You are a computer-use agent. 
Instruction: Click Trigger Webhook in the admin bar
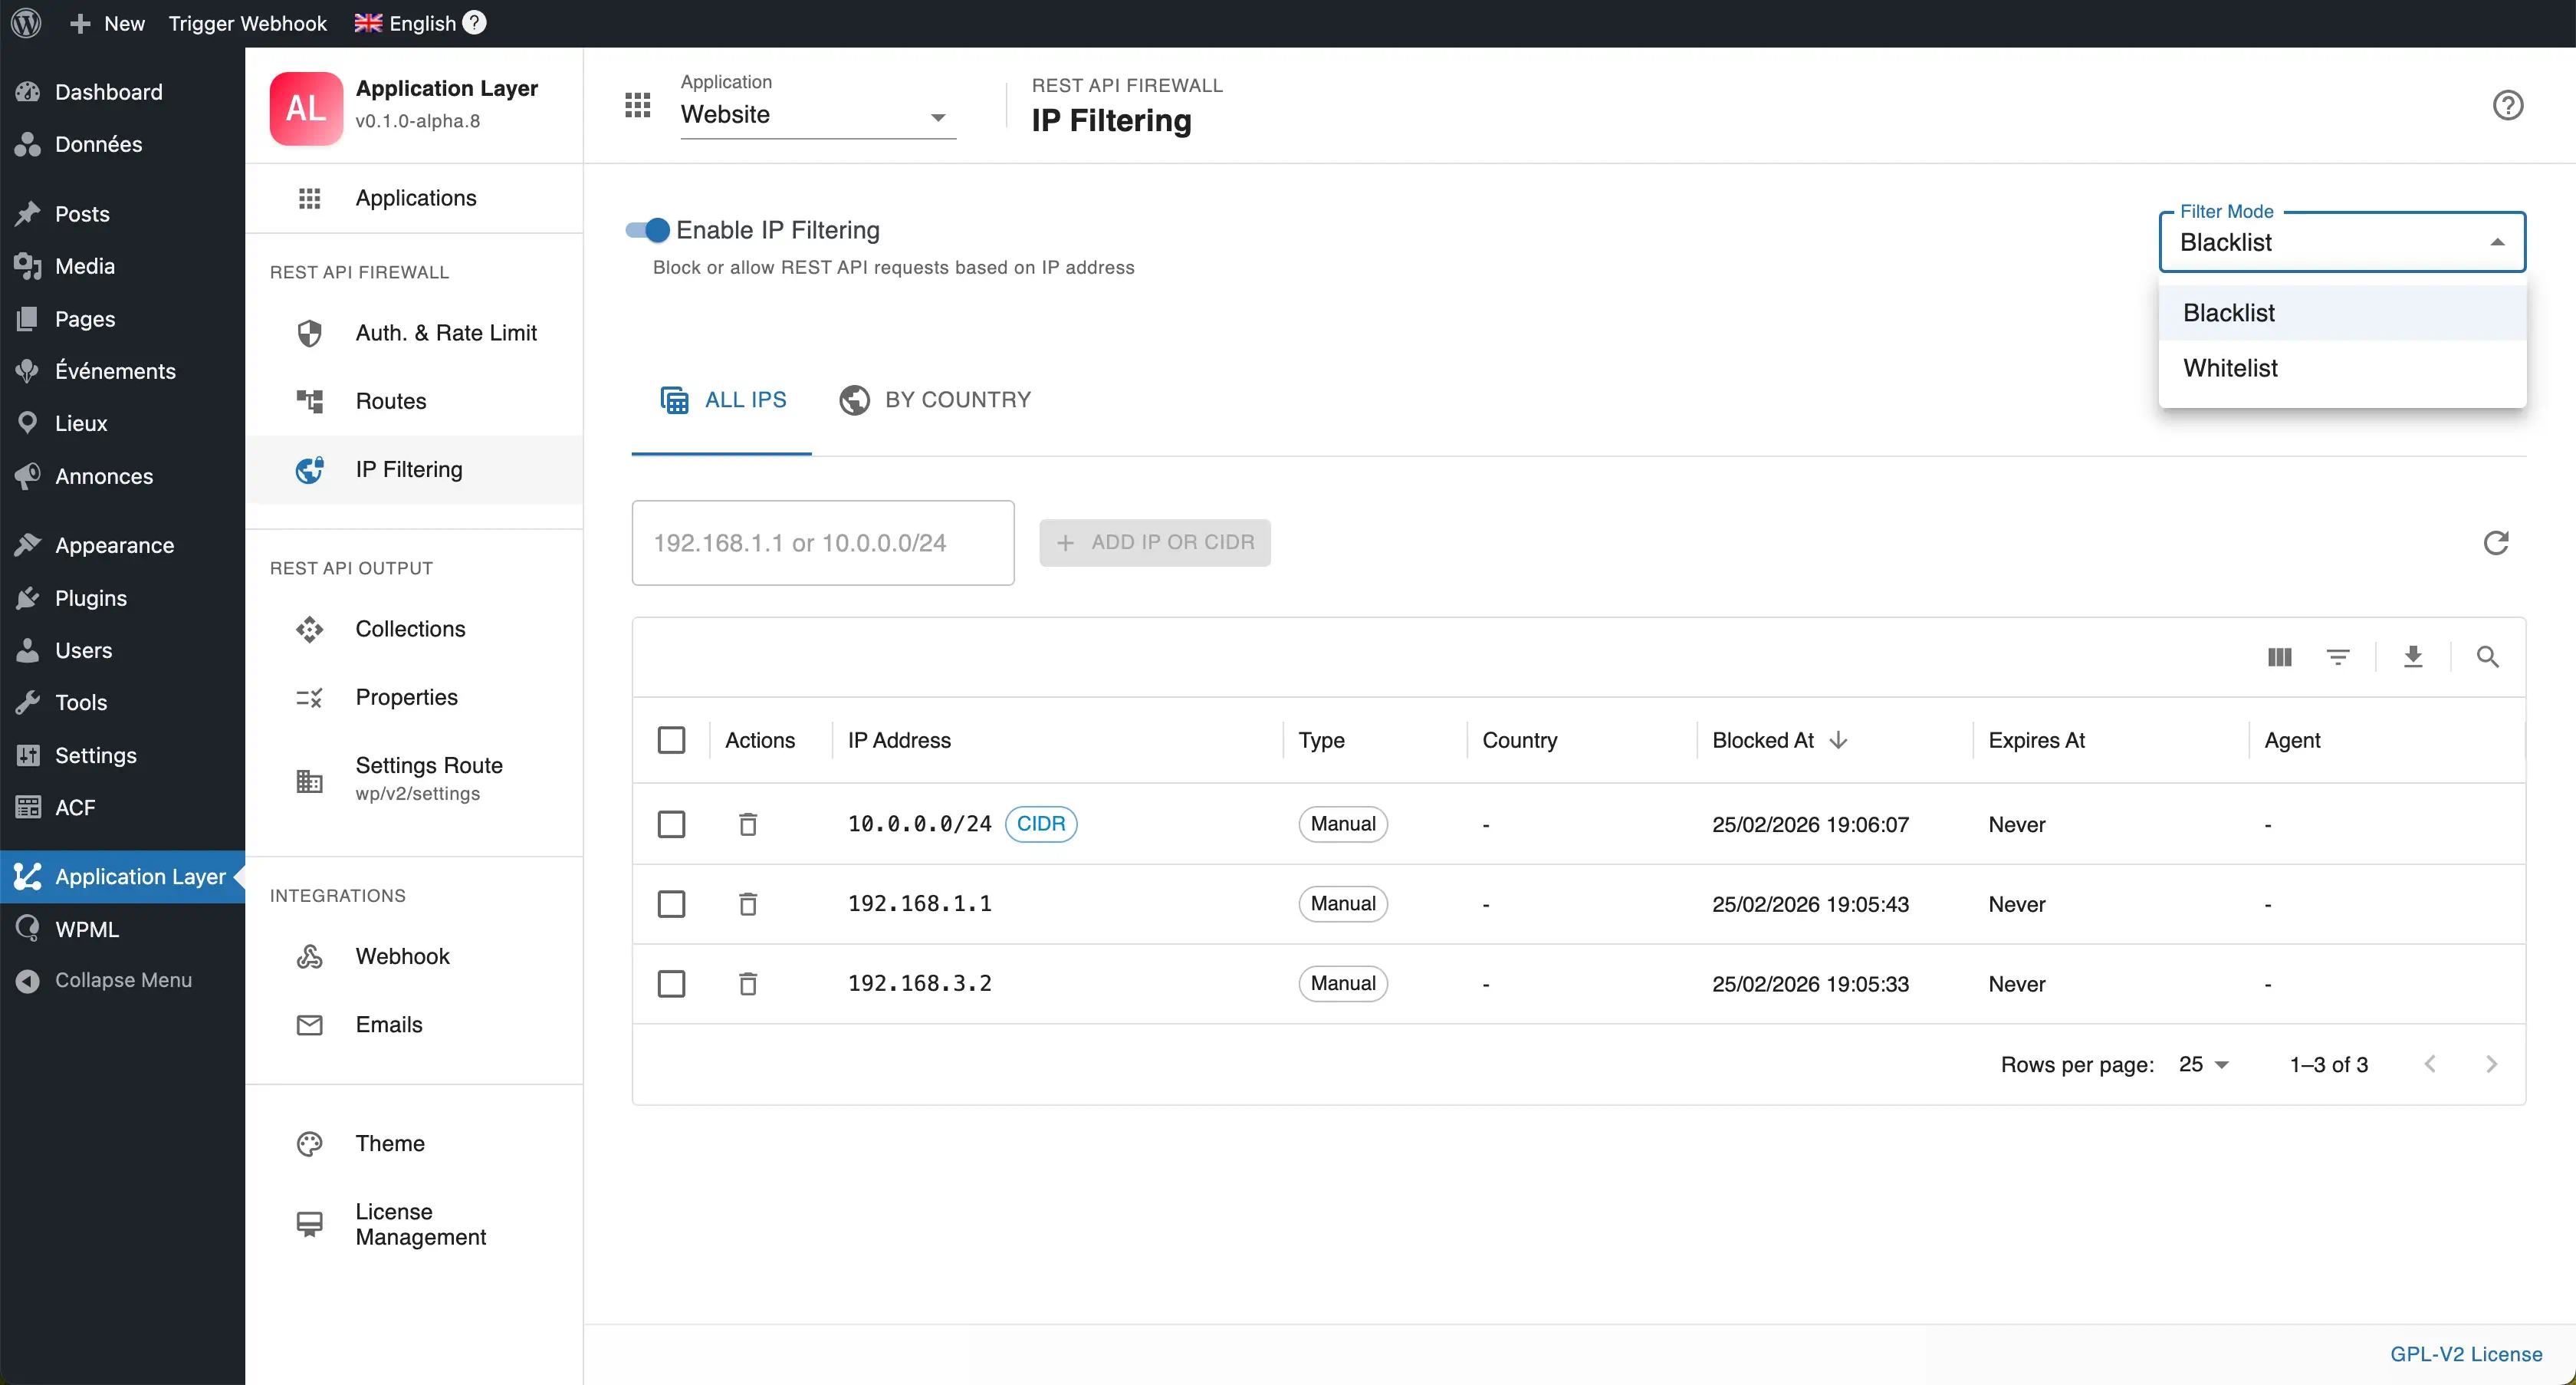pos(247,23)
